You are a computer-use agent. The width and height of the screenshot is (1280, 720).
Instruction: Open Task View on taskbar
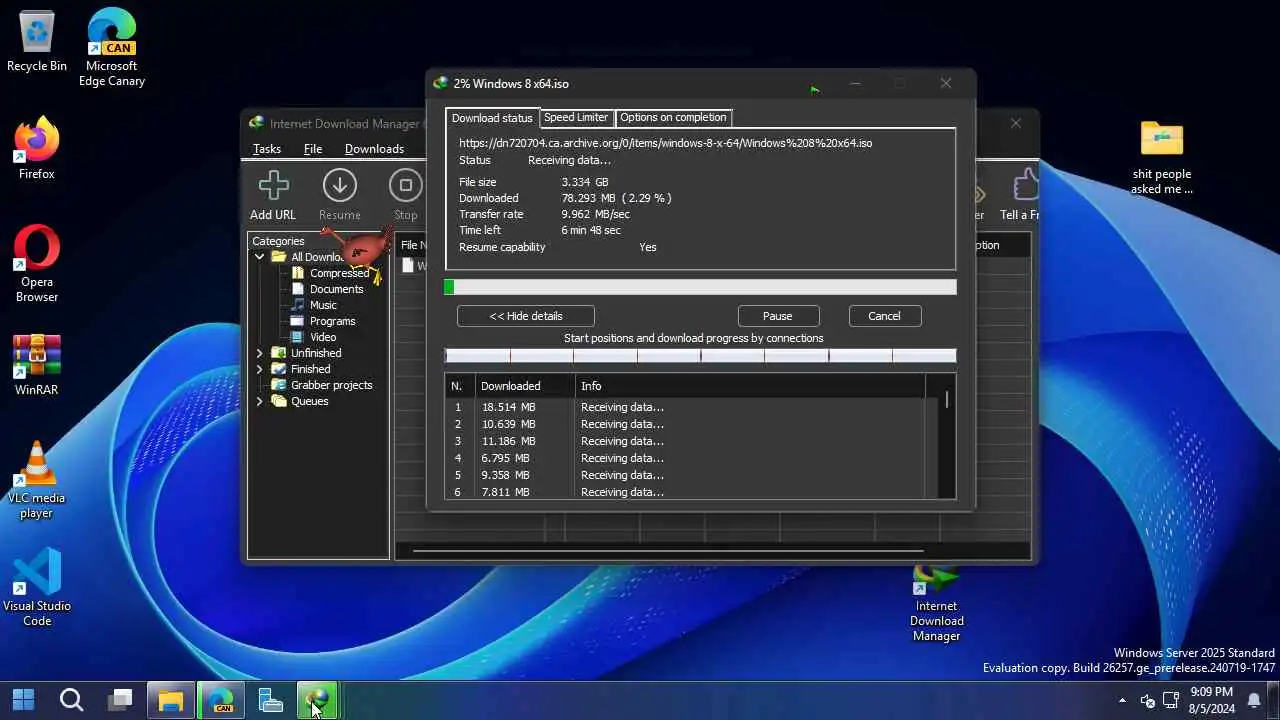coord(121,699)
